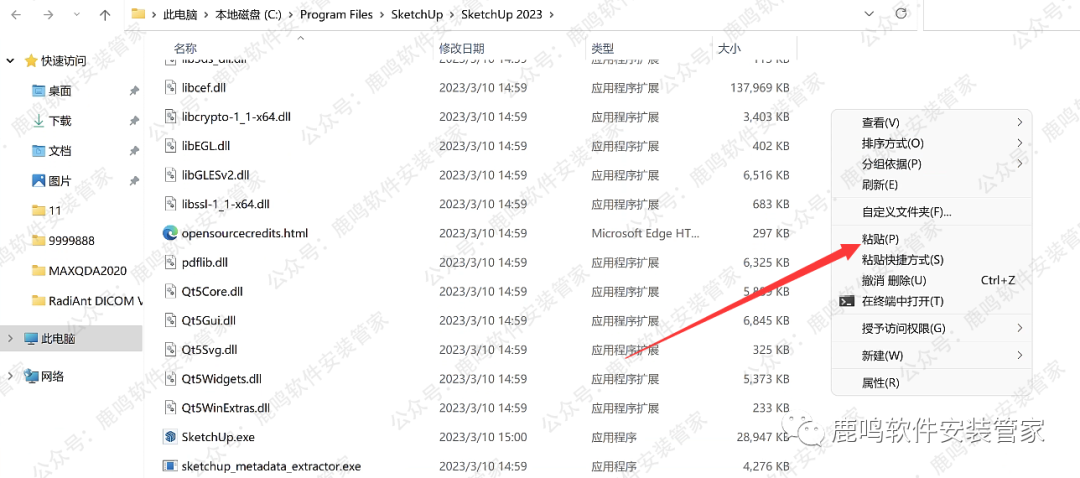The width and height of the screenshot is (1080, 478).
Task: Click the sketchup_metadata_extractor.exe file icon
Action: coord(170,466)
